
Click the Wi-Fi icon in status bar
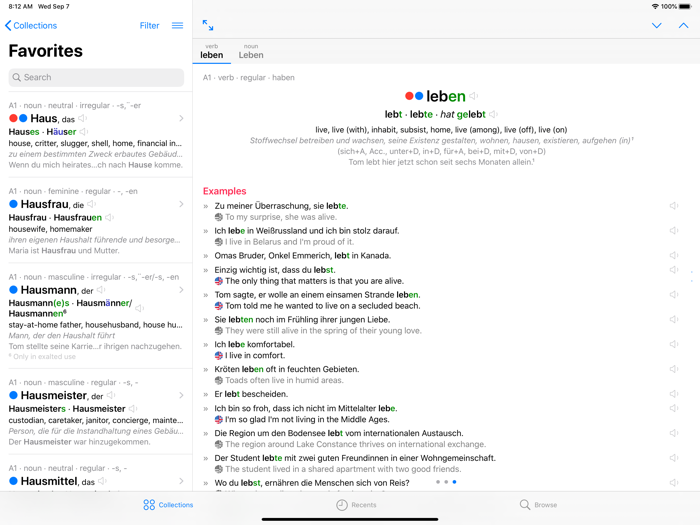tap(655, 6)
